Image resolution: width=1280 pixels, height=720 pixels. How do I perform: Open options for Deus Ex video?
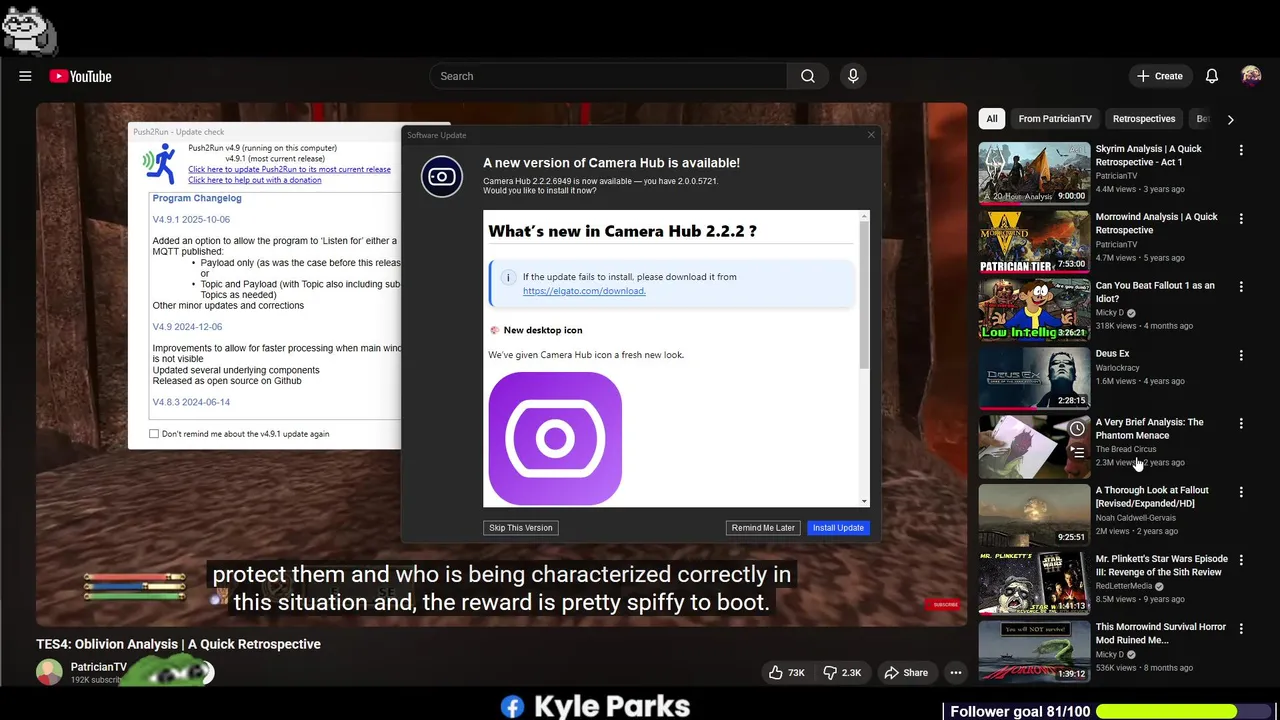1241,355
